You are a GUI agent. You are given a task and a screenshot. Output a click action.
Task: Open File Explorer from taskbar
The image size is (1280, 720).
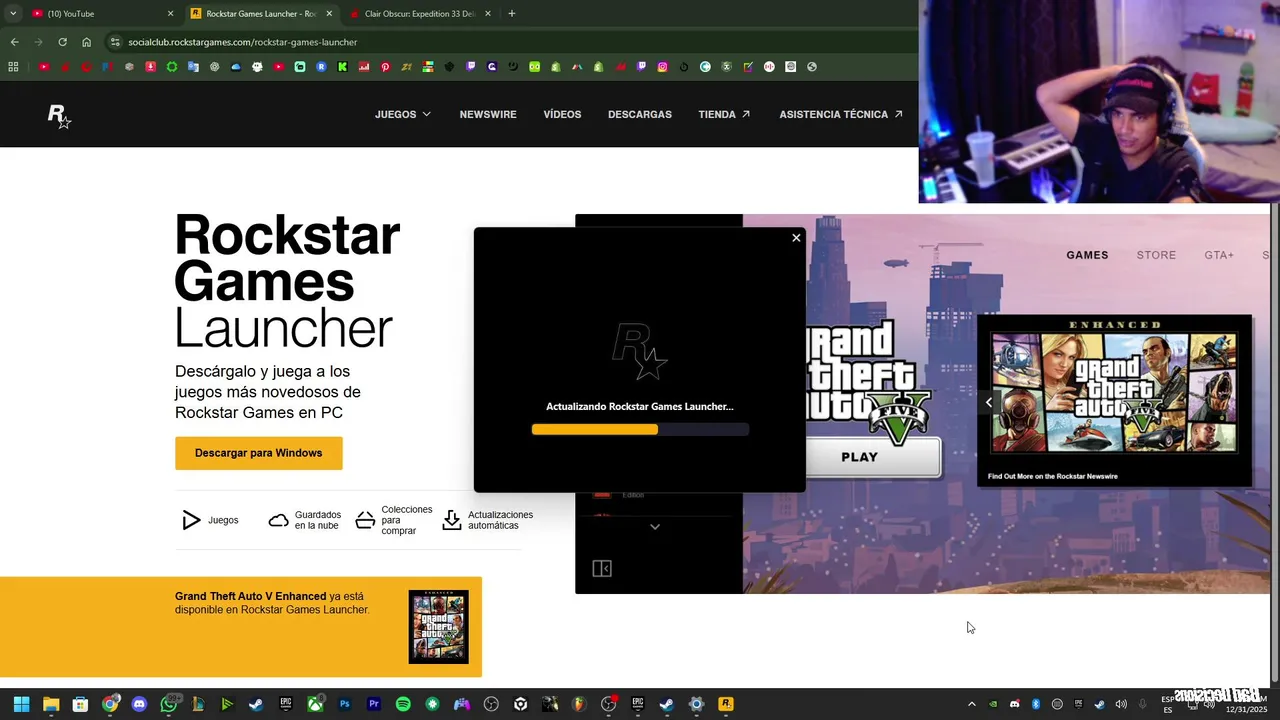[x=51, y=704]
